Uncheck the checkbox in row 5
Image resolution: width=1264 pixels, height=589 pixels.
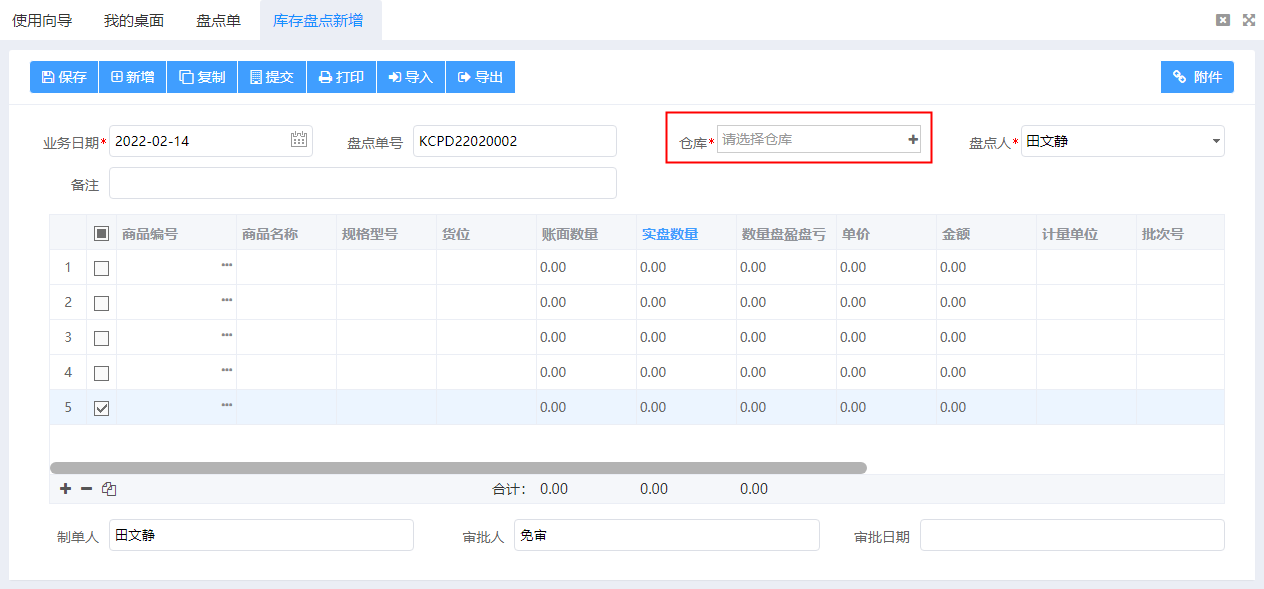point(101,408)
